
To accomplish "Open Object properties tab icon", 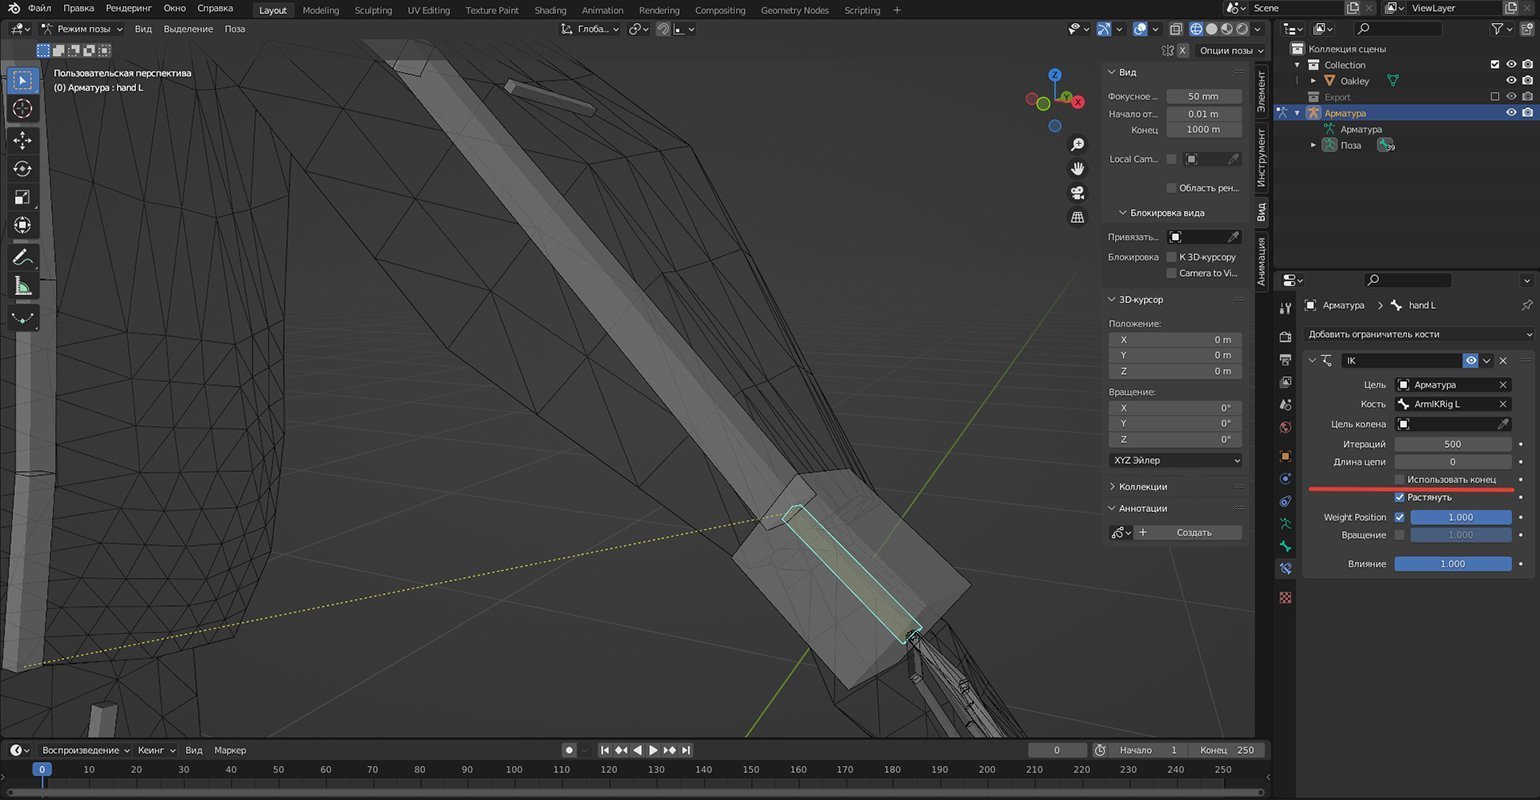I will coord(1286,455).
